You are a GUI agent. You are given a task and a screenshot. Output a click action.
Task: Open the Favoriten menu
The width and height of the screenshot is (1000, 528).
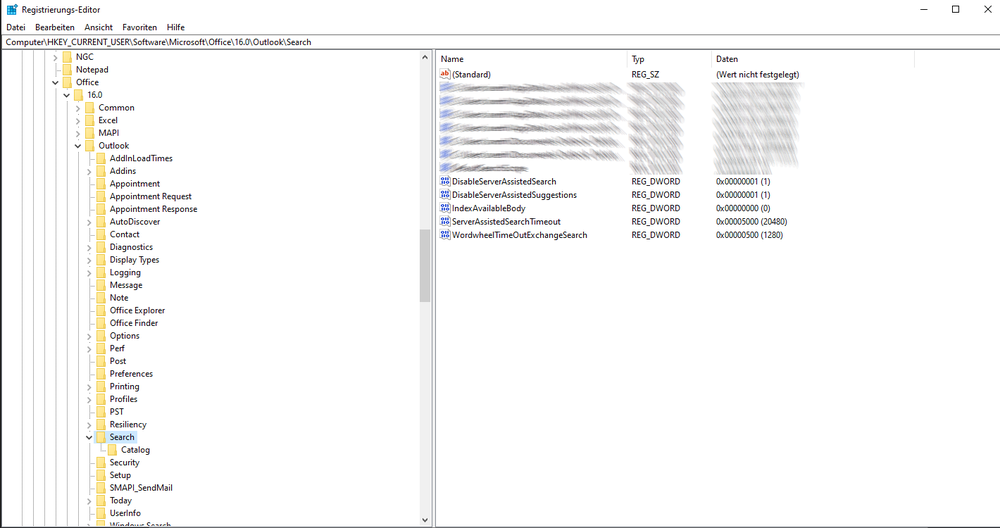click(139, 27)
